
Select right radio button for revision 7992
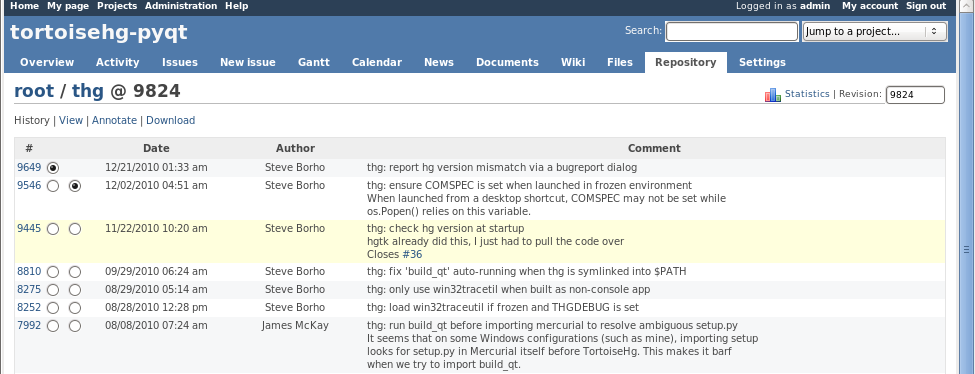coord(75,326)
